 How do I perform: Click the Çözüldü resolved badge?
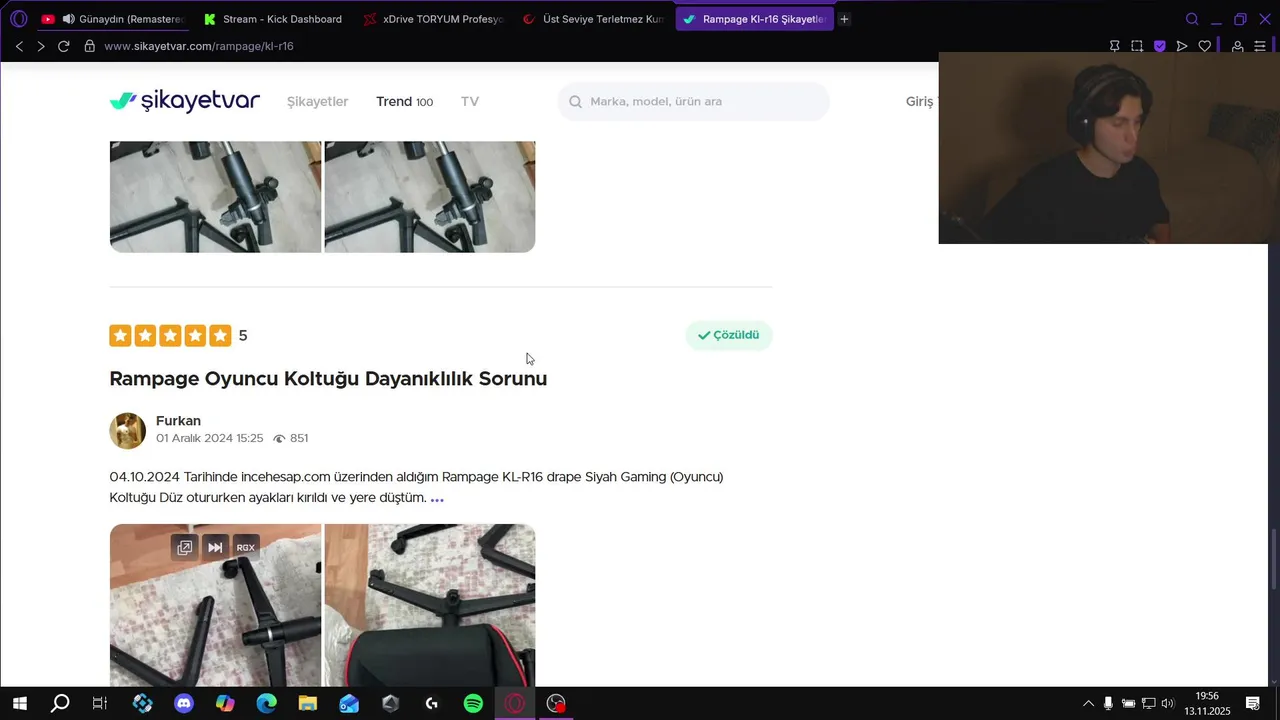(729, 335)
